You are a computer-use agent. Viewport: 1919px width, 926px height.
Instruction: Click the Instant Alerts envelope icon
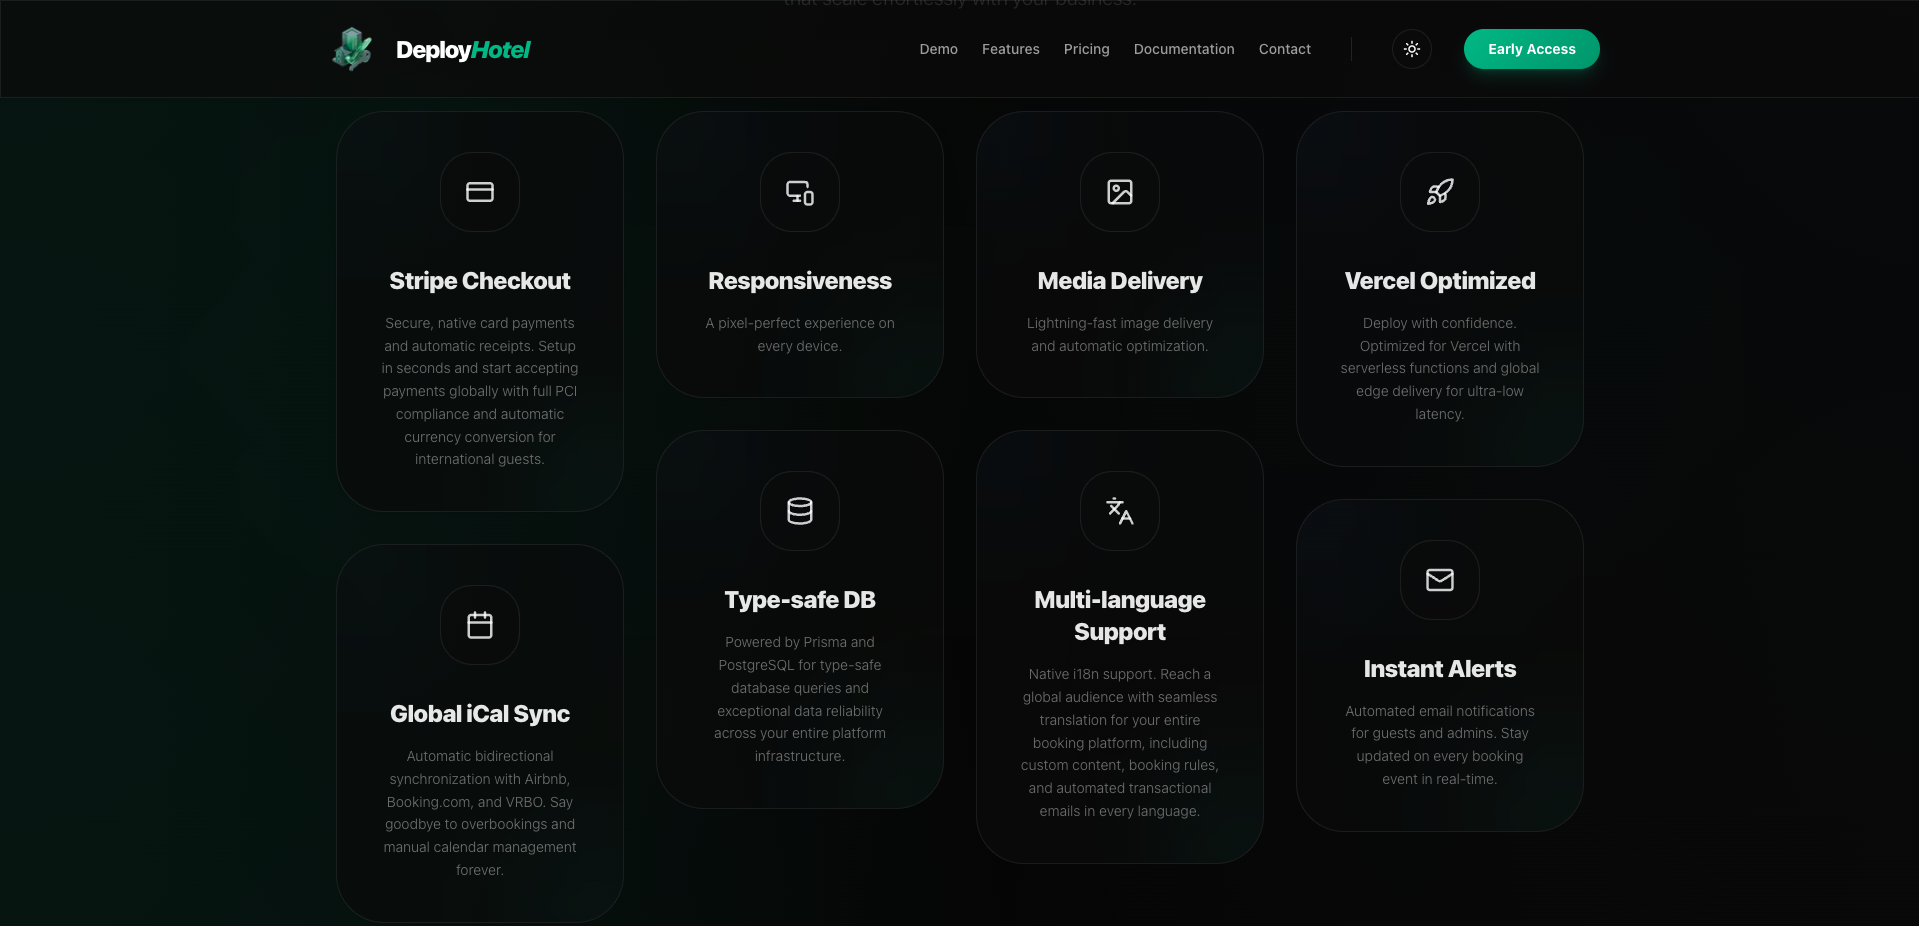(1439, 580)
